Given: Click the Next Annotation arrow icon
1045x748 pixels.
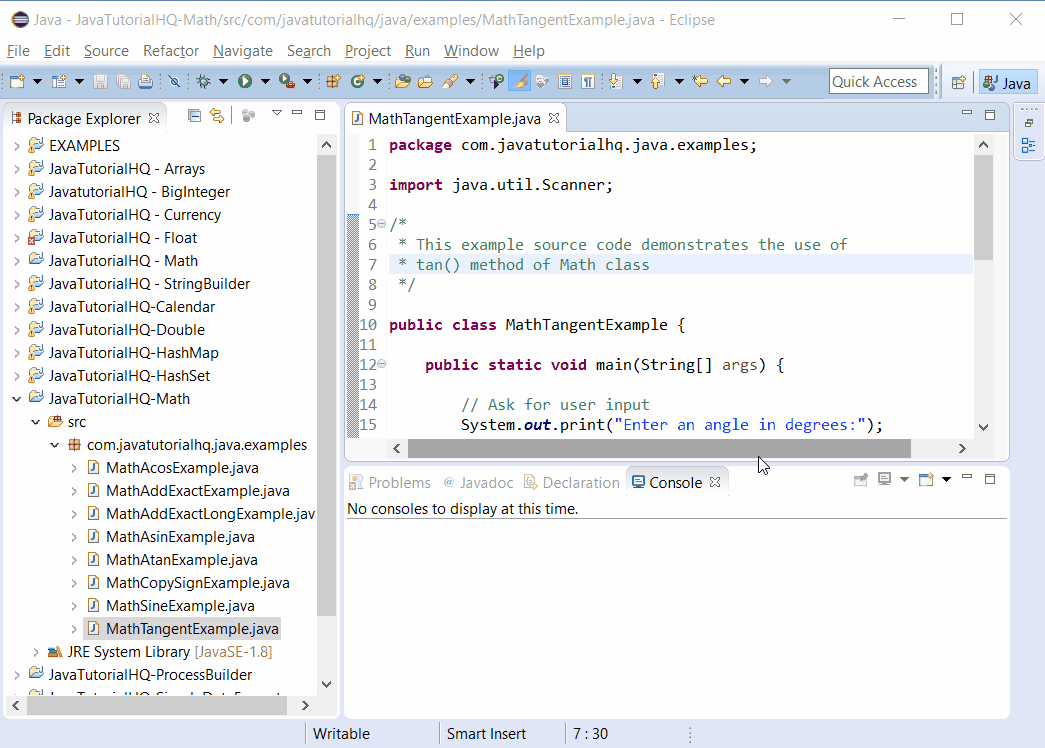Looking at the screenshot, I should click(x=615, y=81).
